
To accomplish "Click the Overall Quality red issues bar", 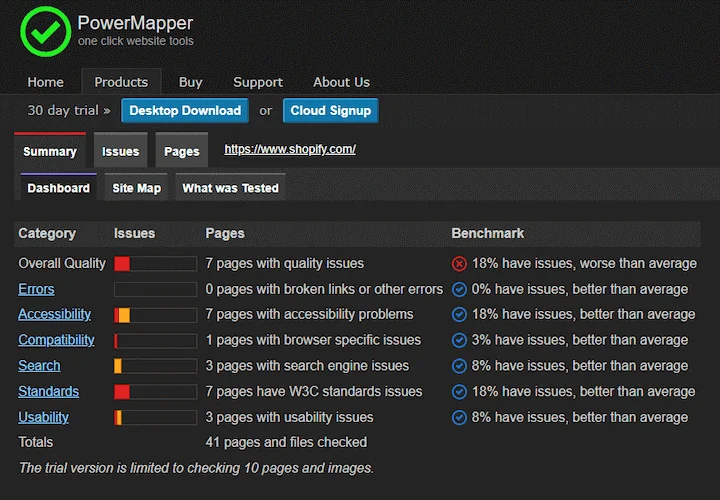I will click(122, 264).
